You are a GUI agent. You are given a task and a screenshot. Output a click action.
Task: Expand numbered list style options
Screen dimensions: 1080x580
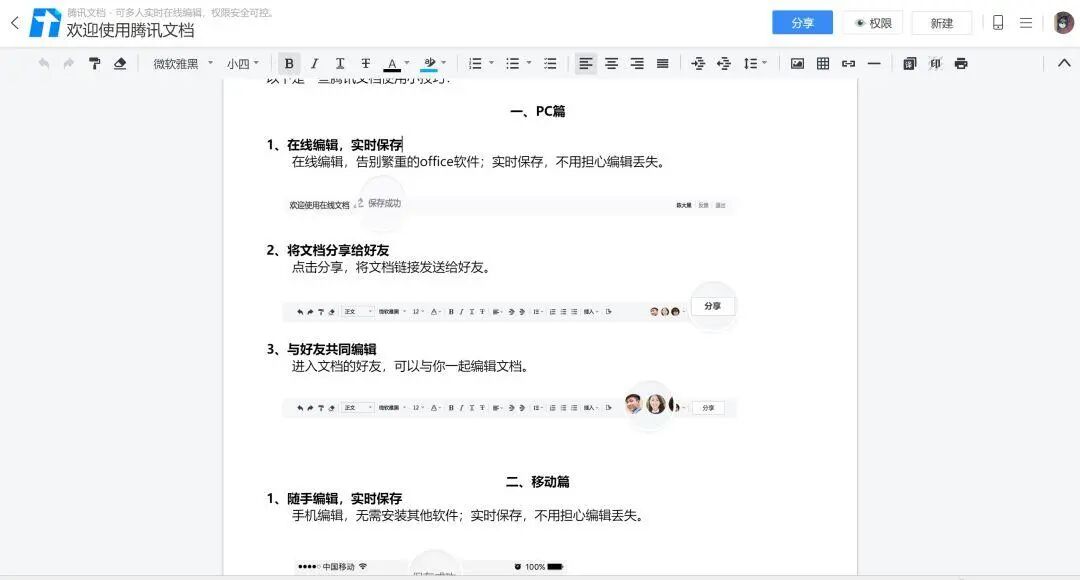pos(492,63)
